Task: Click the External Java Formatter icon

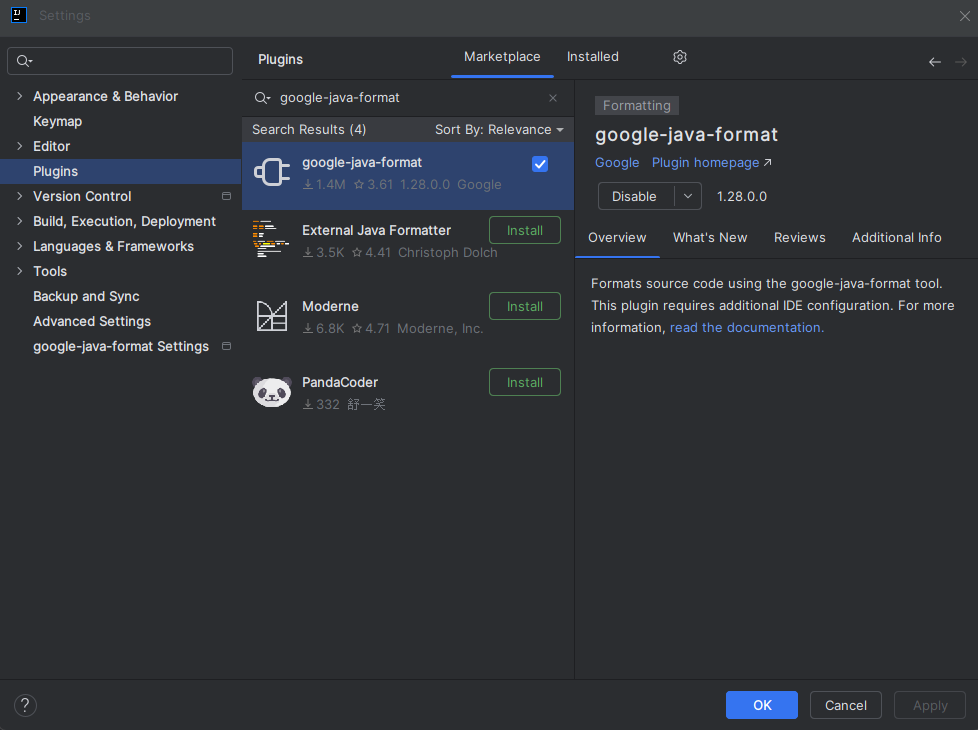Action: [271, 238]
